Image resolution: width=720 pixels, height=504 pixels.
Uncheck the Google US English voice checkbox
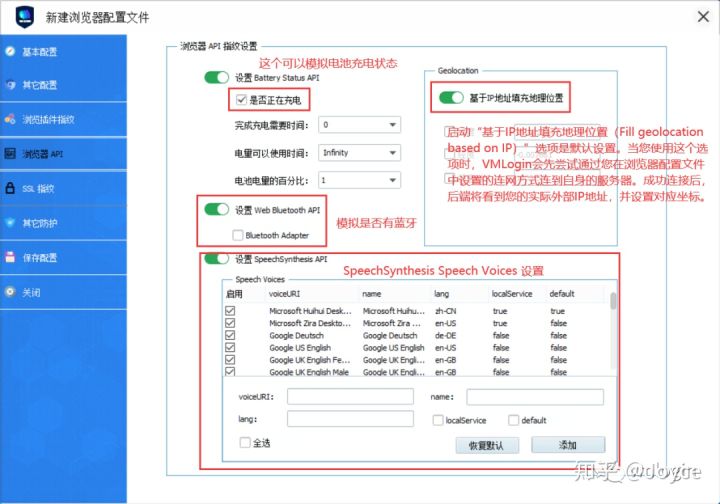tap(230, 347)
